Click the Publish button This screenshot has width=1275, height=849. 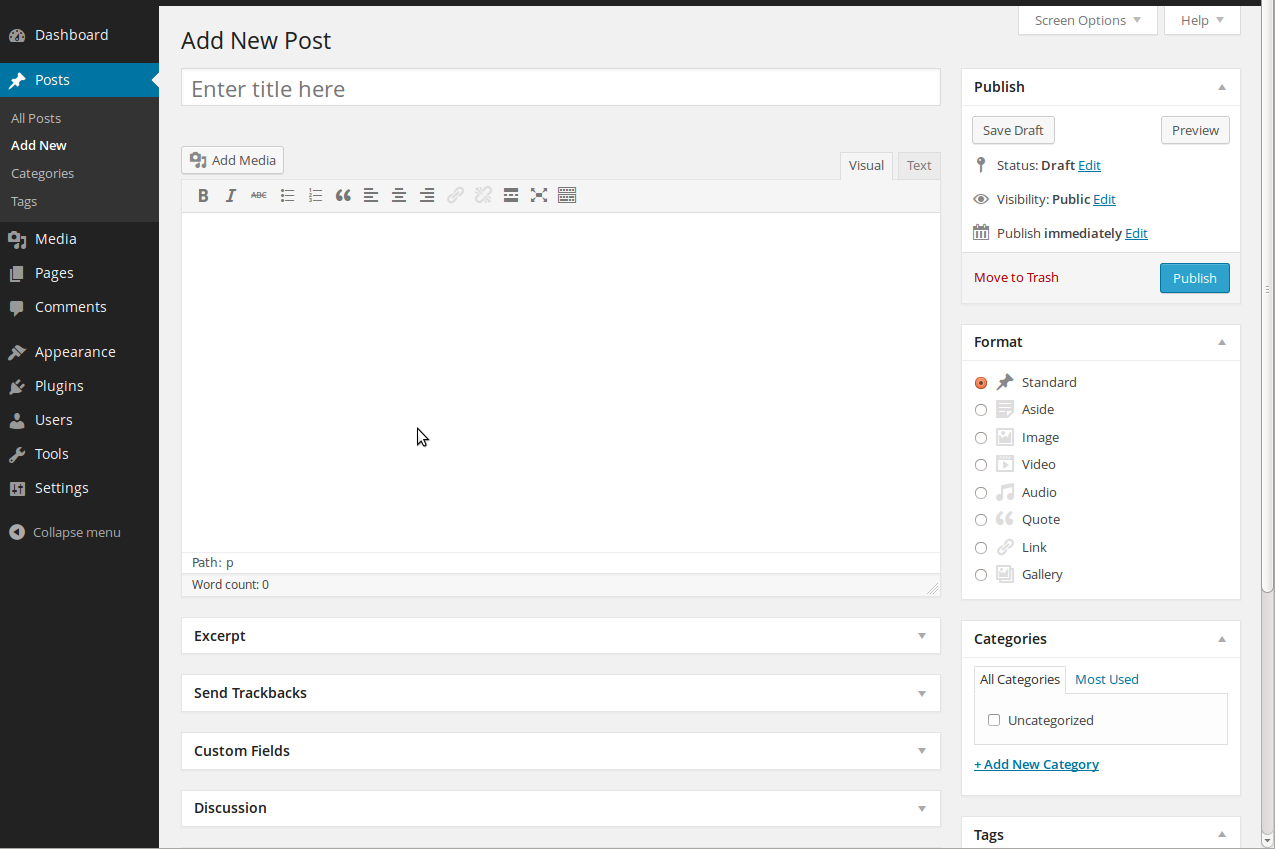tap(1194, 278)
